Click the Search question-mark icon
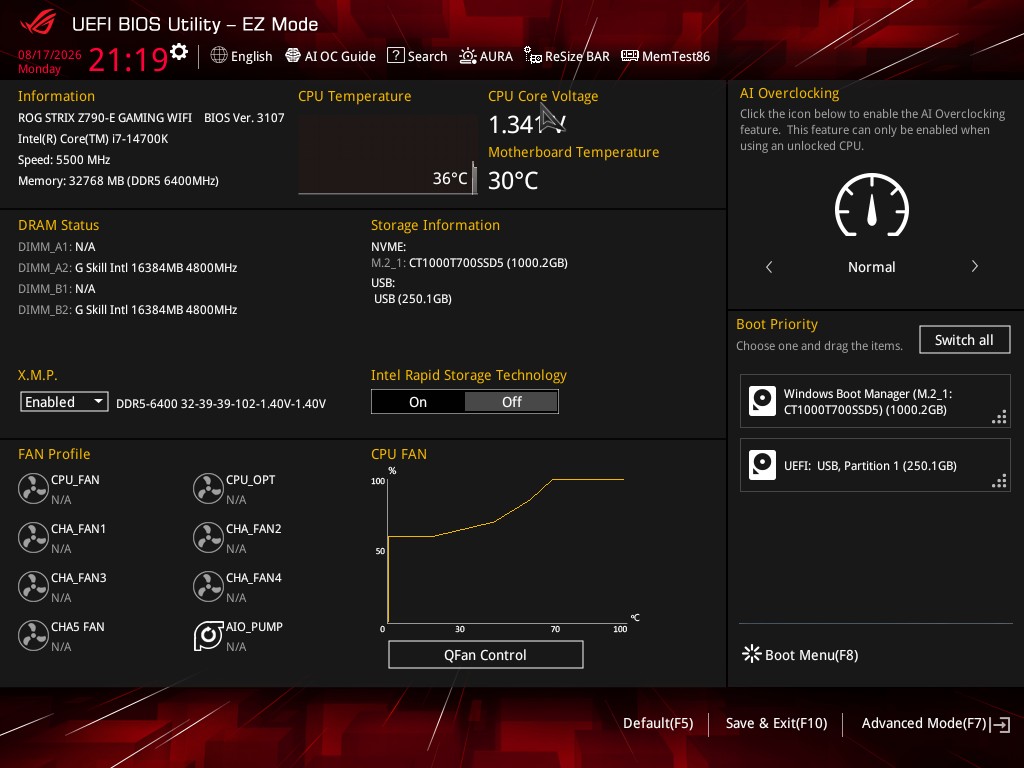 pyautogui.click(x=396, y=56)
